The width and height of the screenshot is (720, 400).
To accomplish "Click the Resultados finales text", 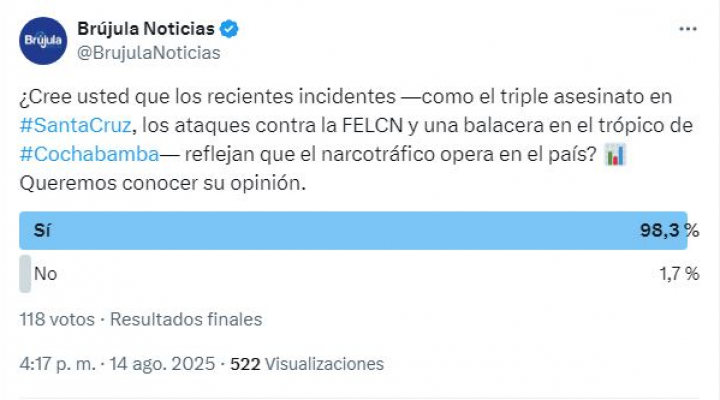I will pos(186,319).
